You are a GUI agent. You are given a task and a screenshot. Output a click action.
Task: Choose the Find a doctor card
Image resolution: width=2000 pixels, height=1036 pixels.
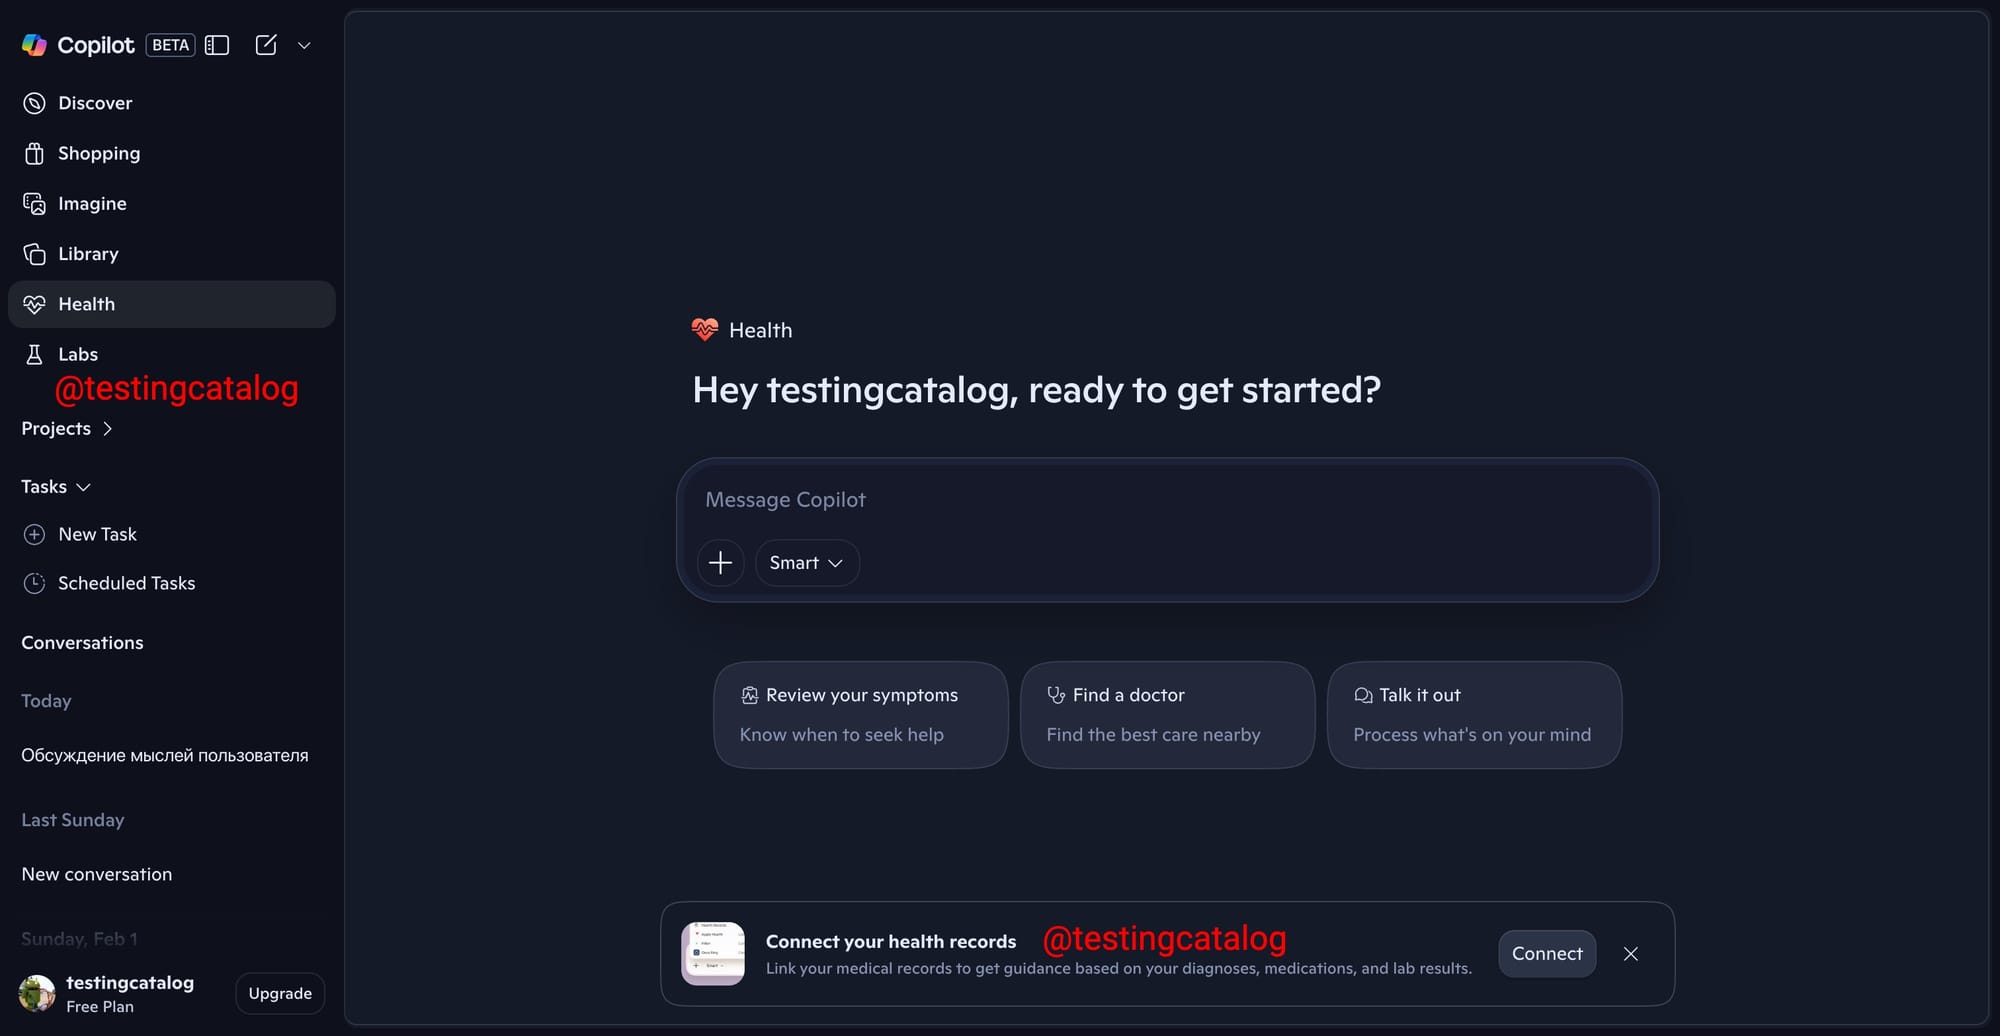coord(1166,715)
